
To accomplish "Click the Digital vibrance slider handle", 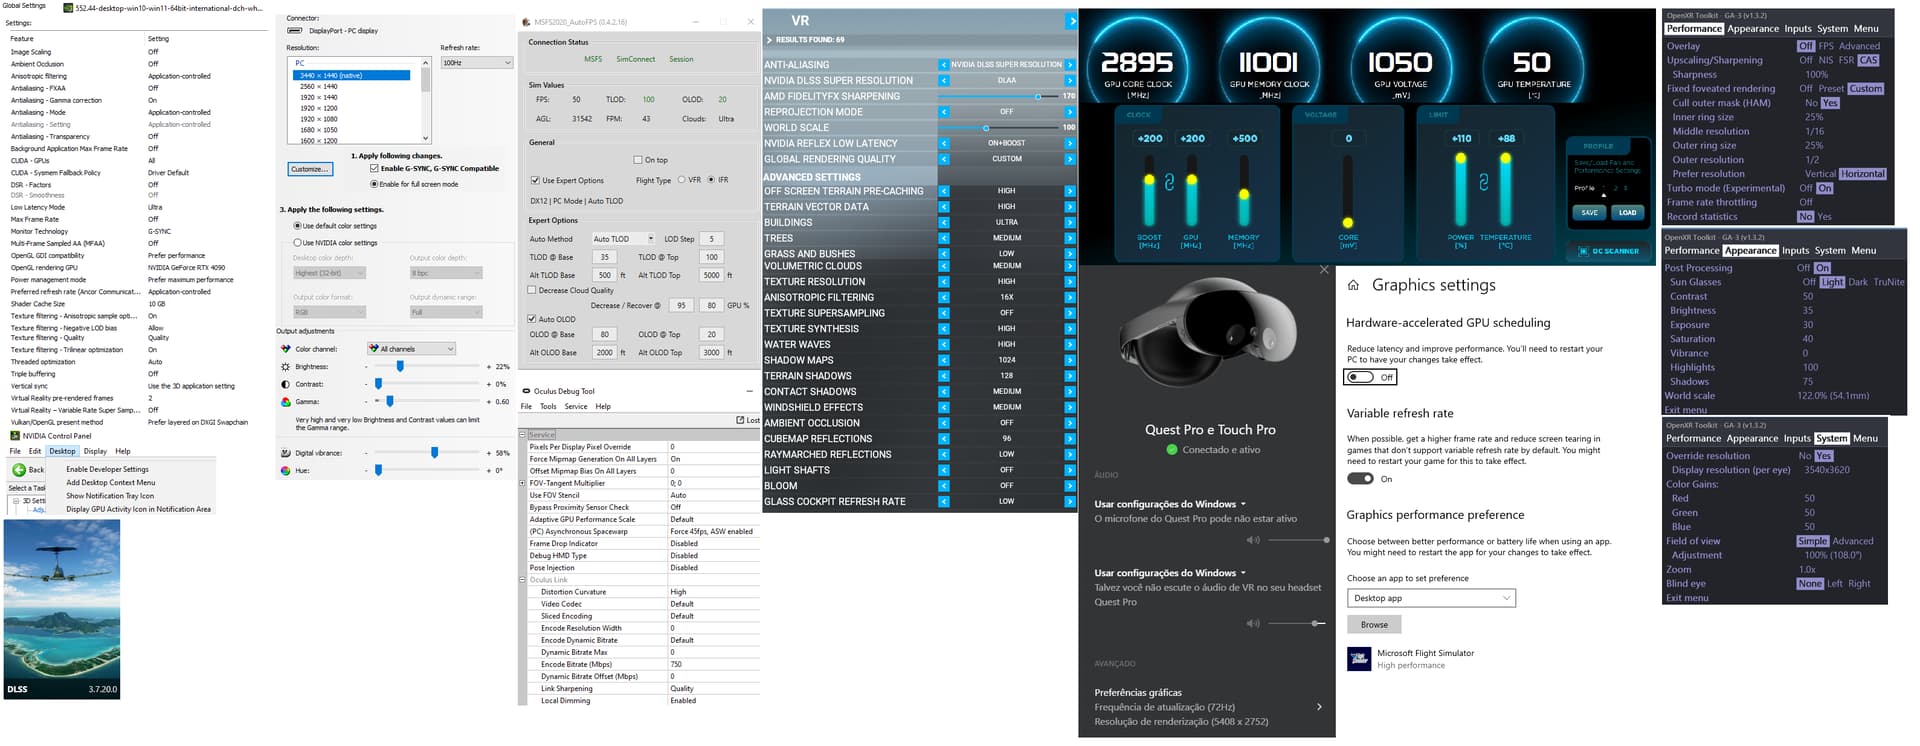I will pyautogui.click(x=434, y=453).
